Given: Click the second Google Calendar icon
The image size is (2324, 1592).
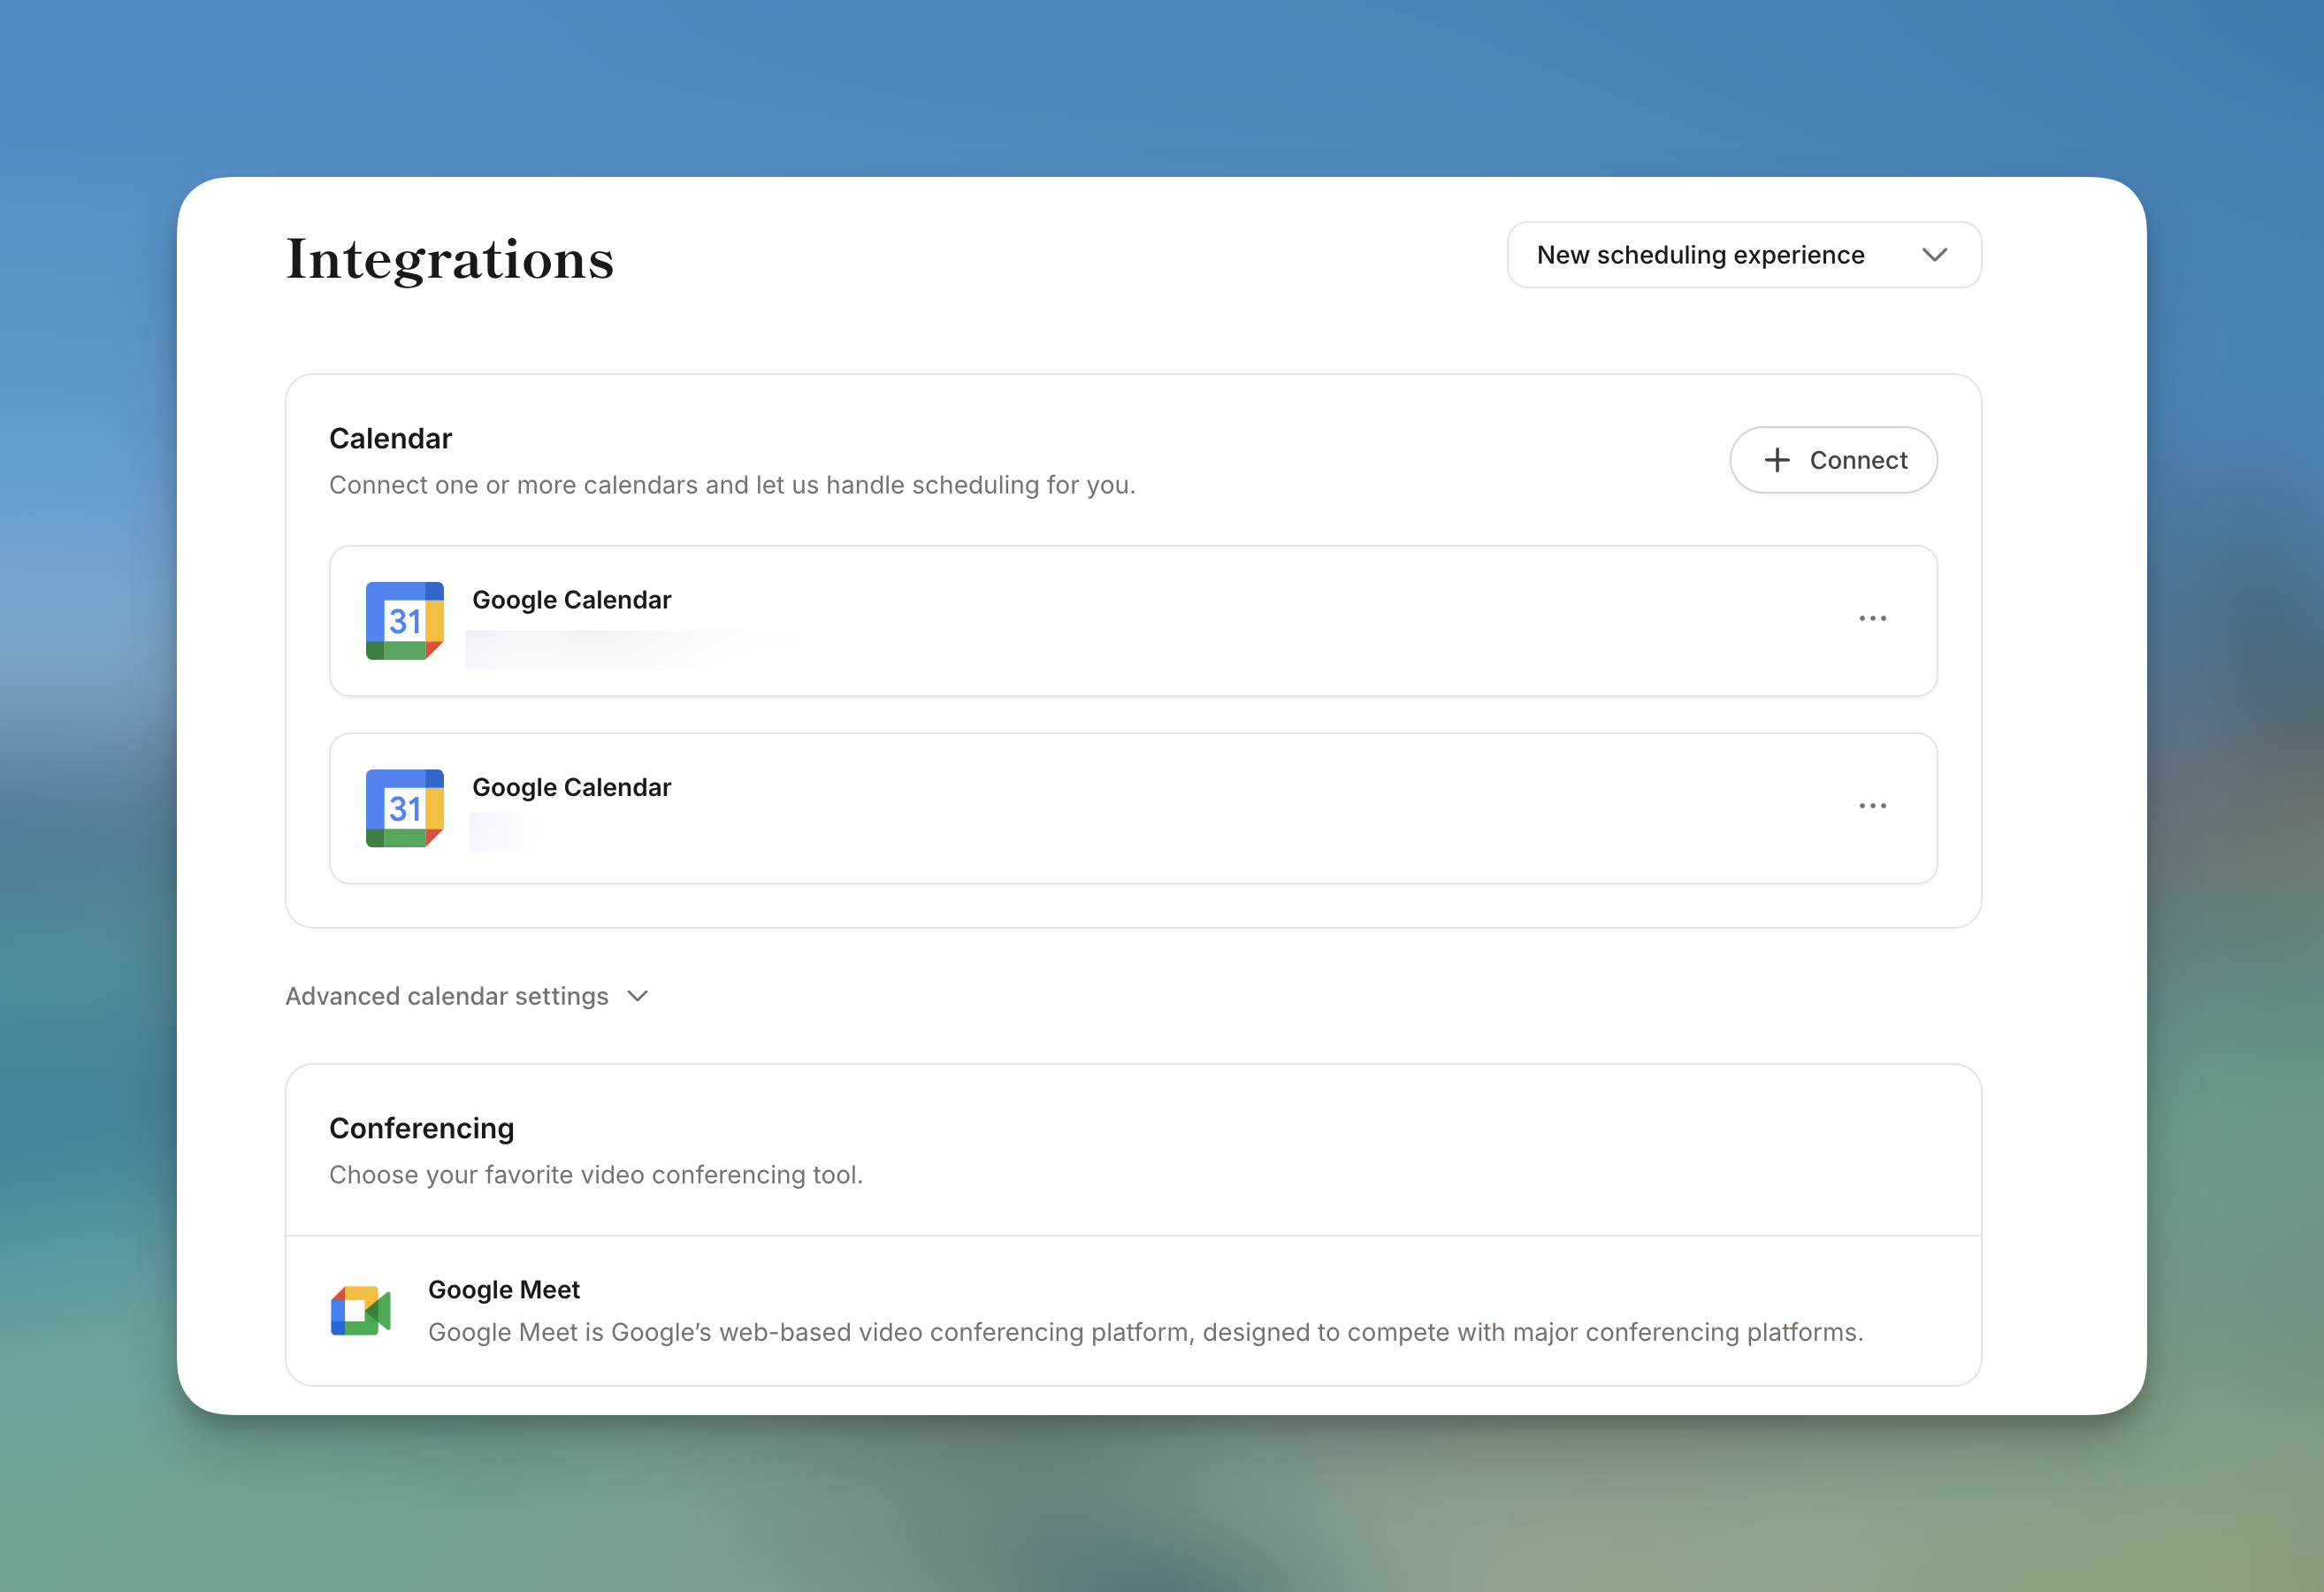Looking at the screenshot, I should 404,808.
